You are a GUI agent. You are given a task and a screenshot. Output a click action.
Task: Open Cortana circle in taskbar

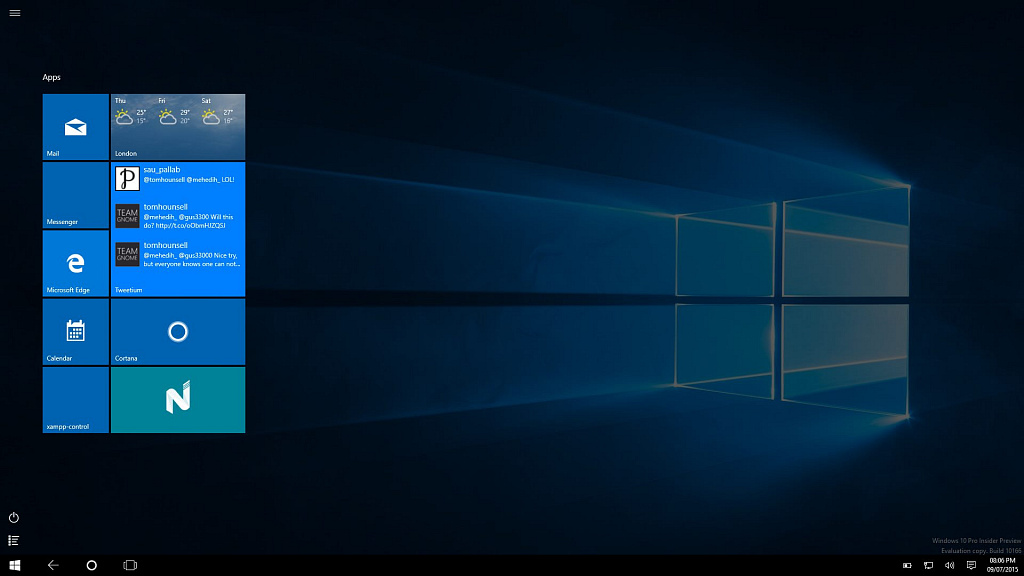click(x=91, y=566)
